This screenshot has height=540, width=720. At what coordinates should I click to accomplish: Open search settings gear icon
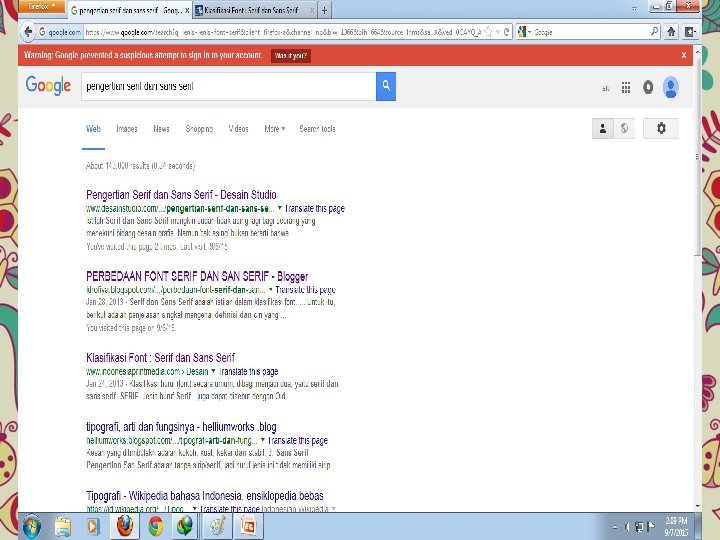click(x=661, y=128)
